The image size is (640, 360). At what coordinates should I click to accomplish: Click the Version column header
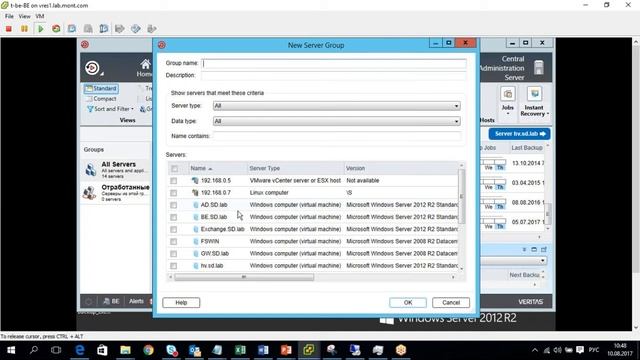coord(401,169)
